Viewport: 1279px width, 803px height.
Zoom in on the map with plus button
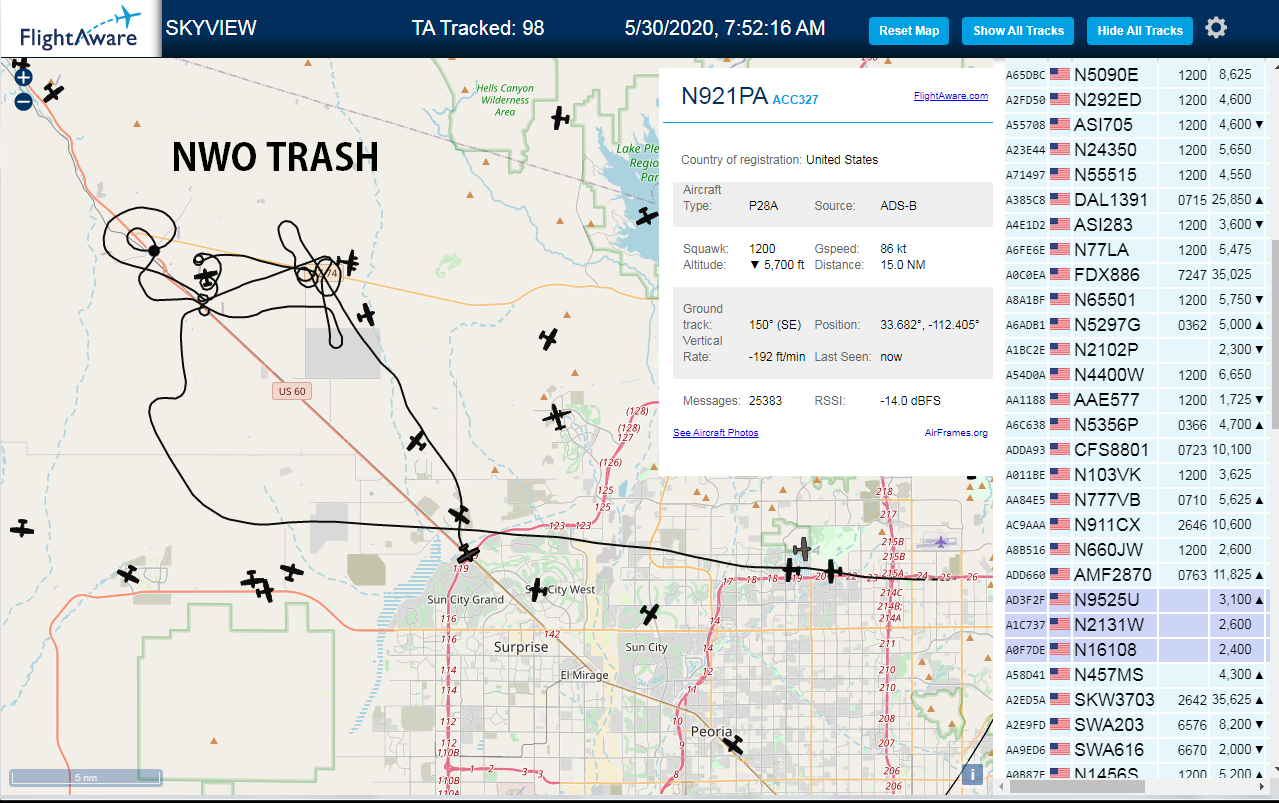(23, 77)
